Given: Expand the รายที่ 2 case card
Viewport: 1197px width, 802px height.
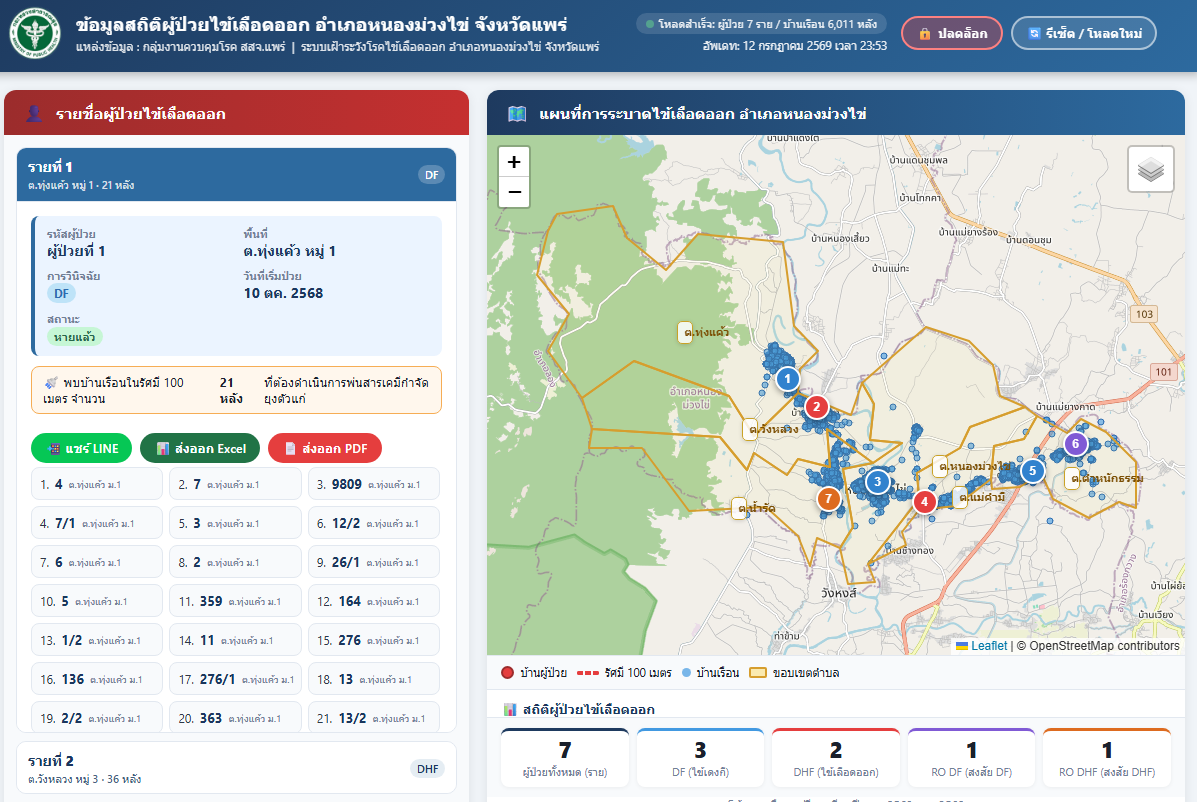Looking at the screenshot, I should pos(237,768).
